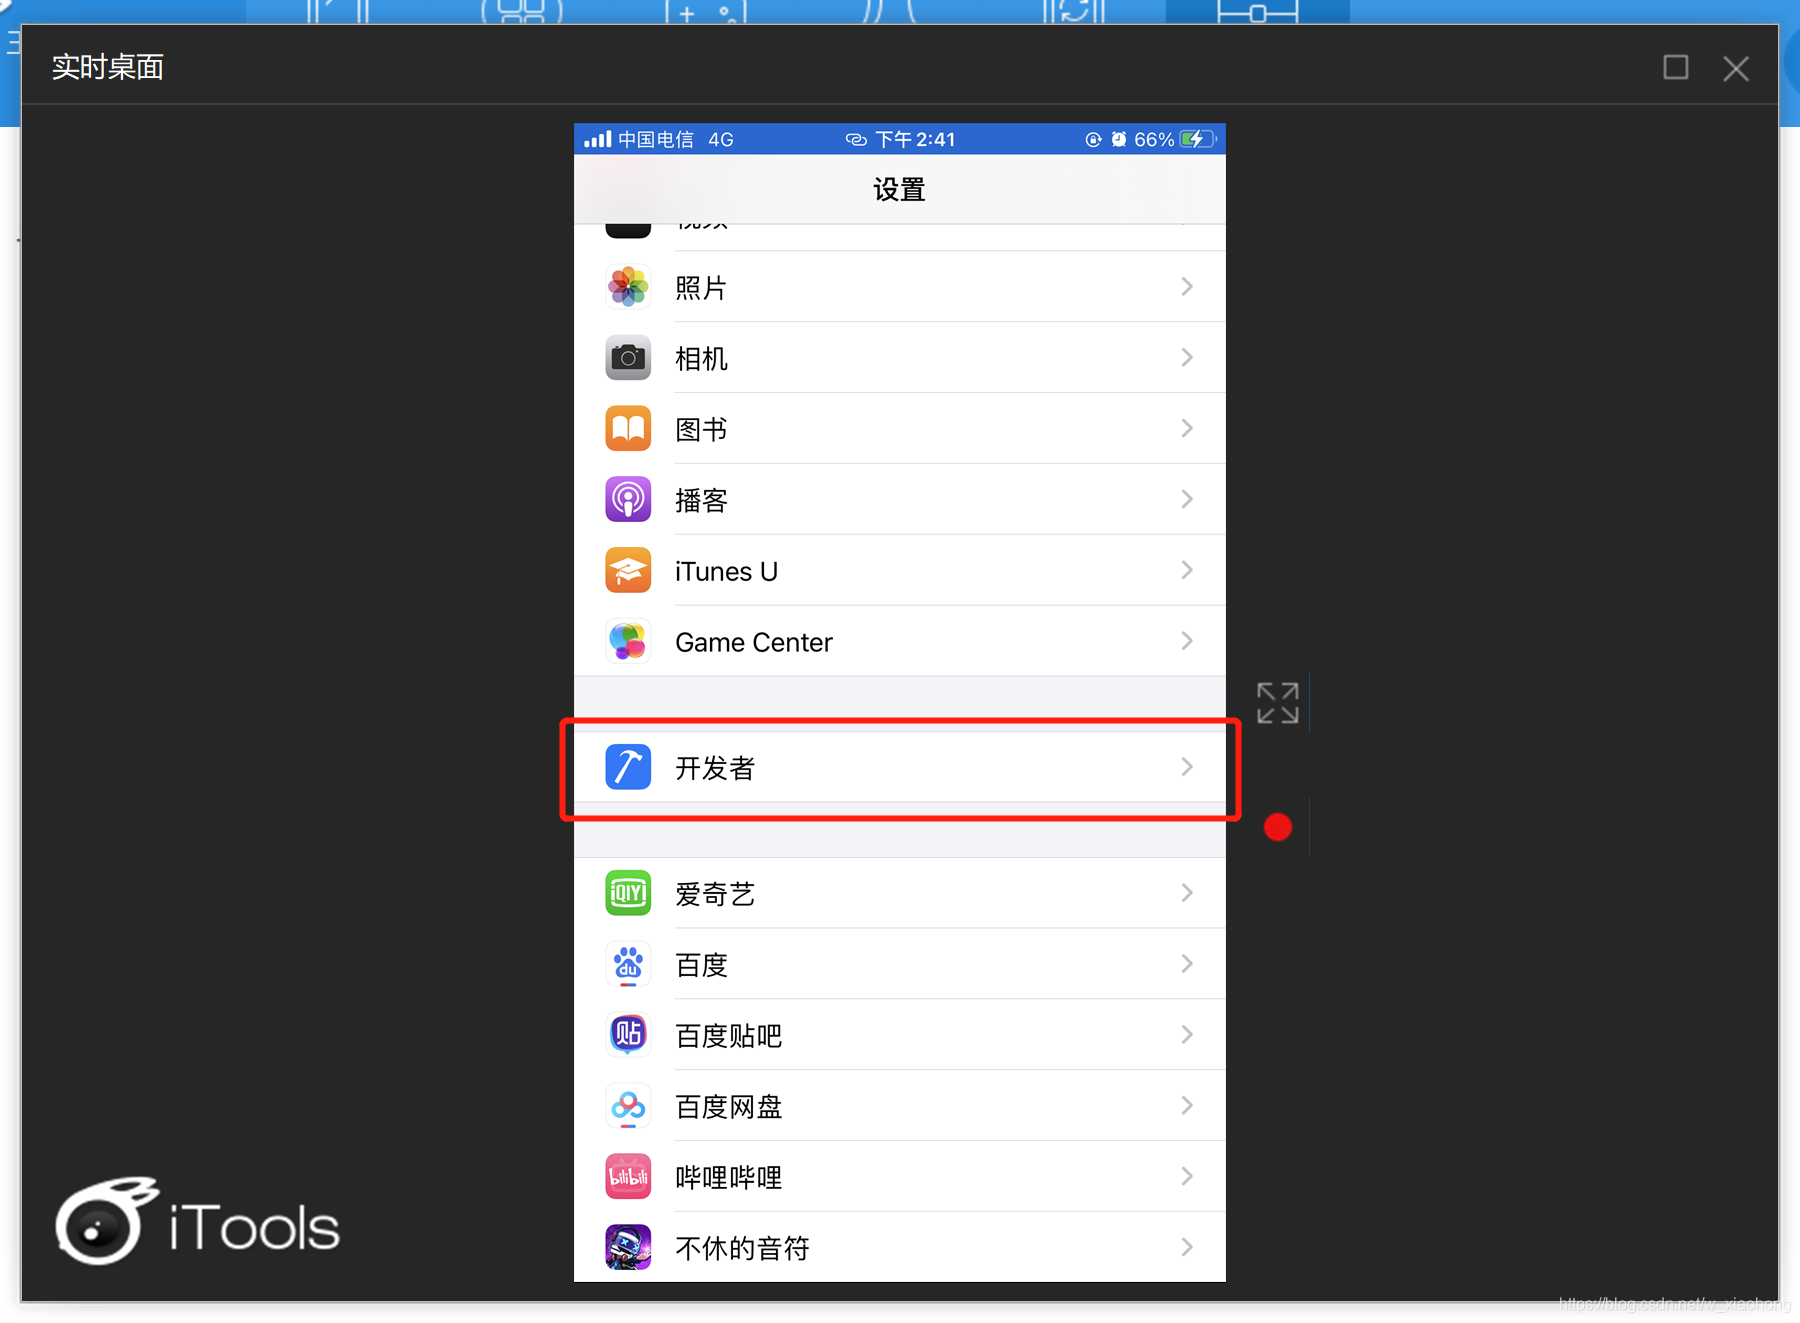Select the 不休的音符 label
The image size is (1800, 1323).
coord(742,1248)
